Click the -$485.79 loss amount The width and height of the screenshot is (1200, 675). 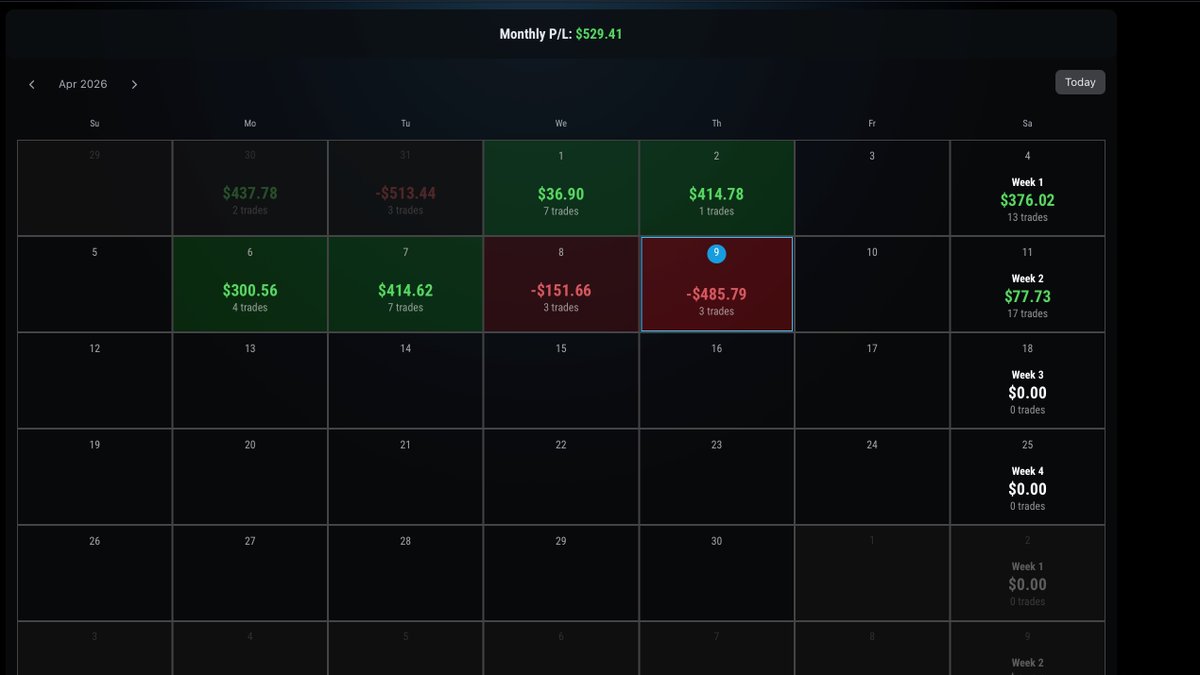point(716,295)
